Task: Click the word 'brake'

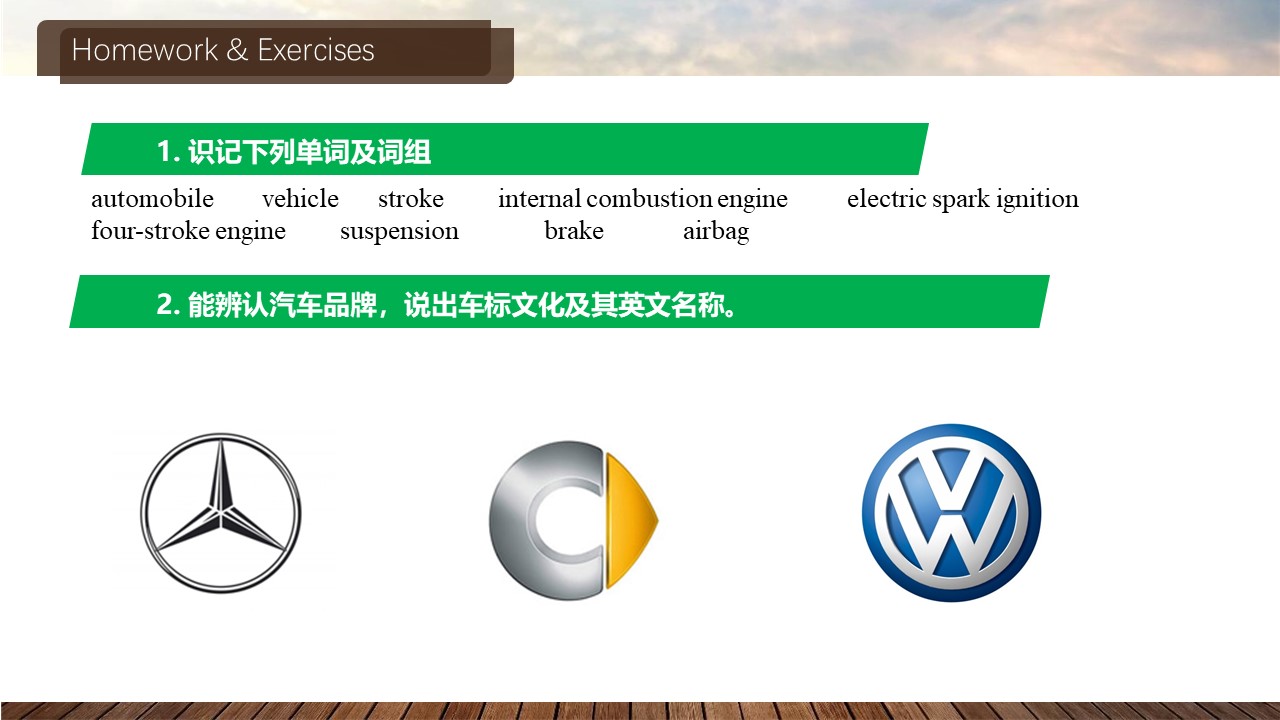Action: coord(574,231)
